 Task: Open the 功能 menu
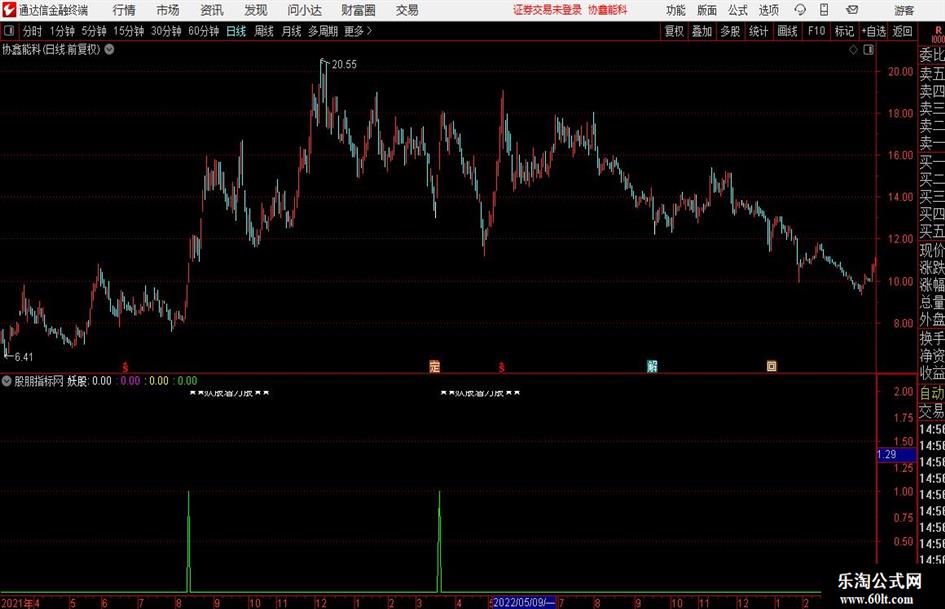pyautogui.click(x=676, y=10)
